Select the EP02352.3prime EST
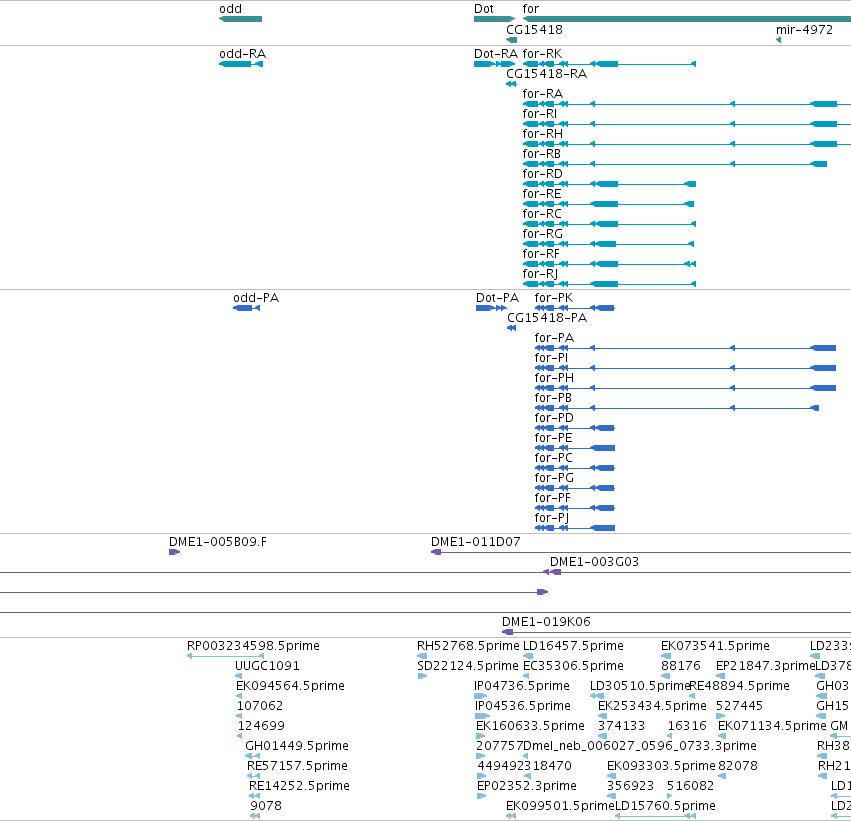The height and width of the screenshot is (821, 851). (481, 796)
